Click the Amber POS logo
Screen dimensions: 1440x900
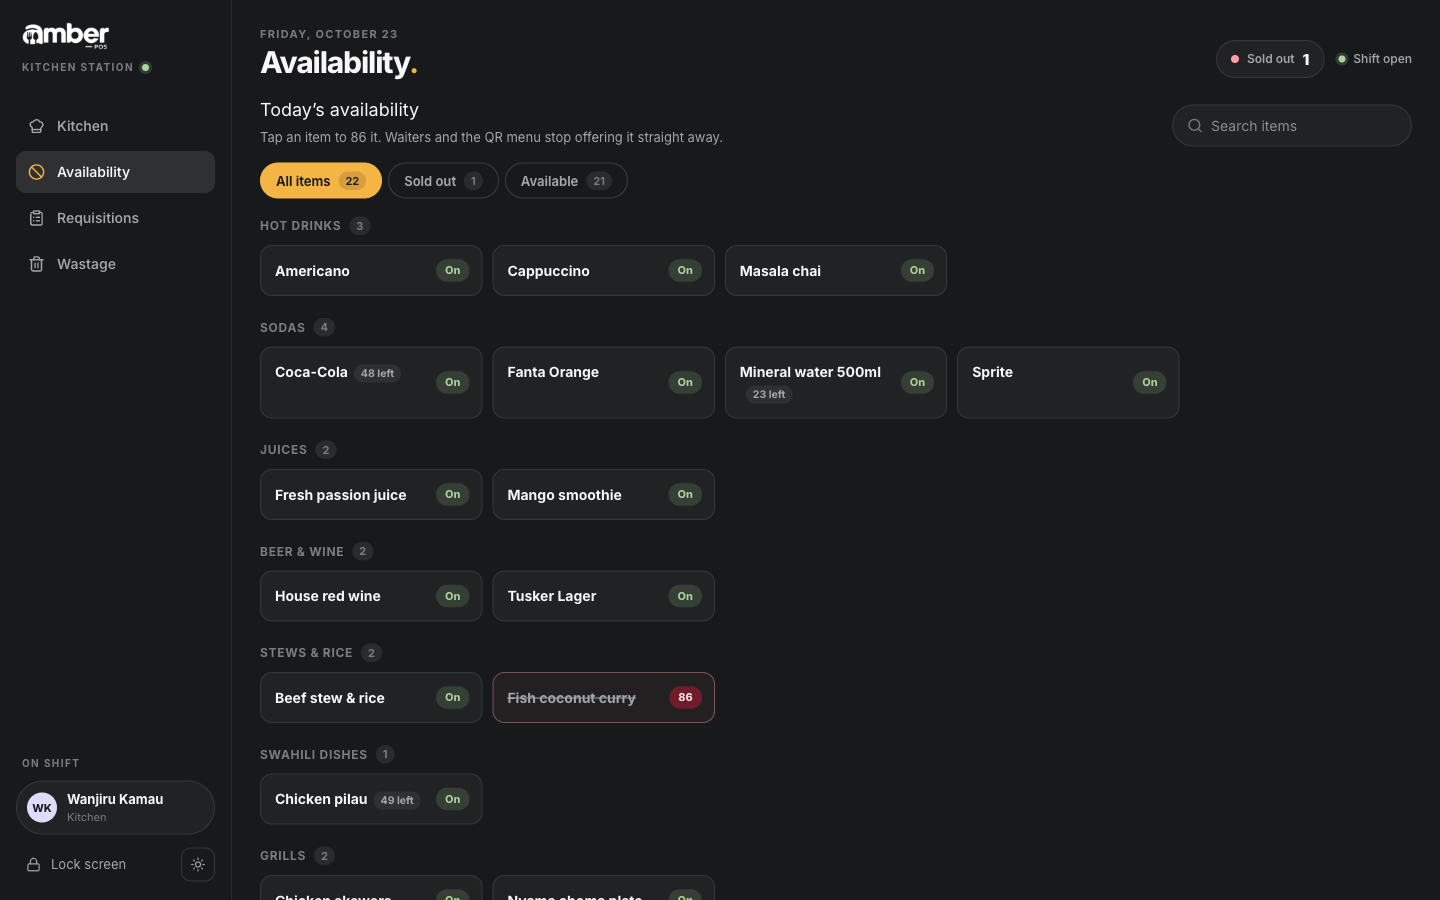coord(66,36)
